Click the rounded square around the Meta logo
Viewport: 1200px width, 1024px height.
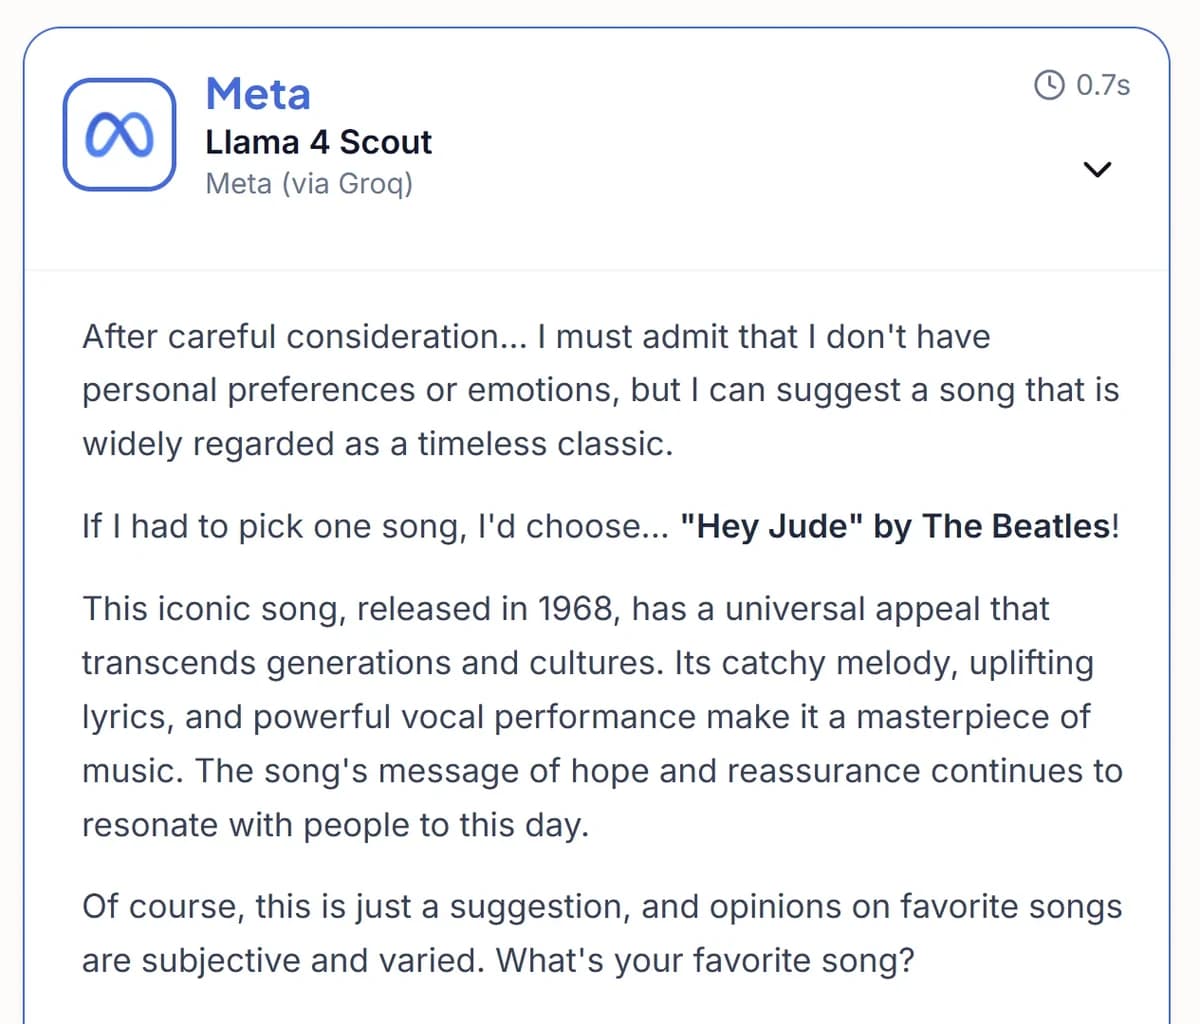[x=119, y=135]
